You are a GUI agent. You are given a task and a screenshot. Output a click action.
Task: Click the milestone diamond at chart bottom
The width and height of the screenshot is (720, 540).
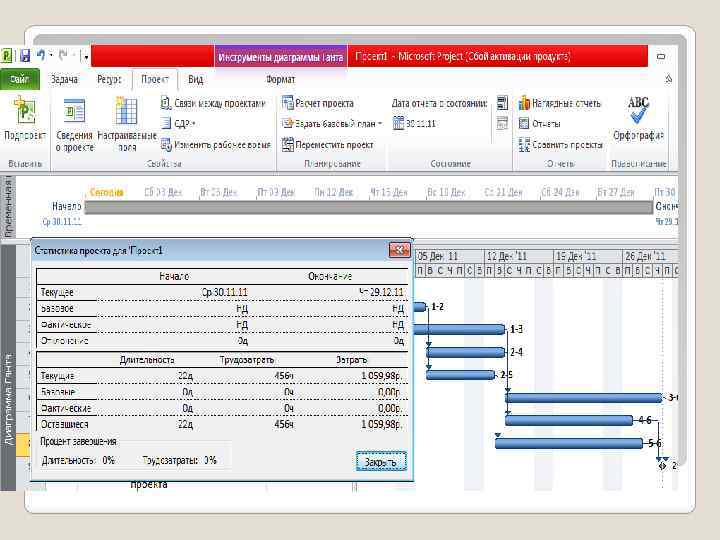(662, 466)
